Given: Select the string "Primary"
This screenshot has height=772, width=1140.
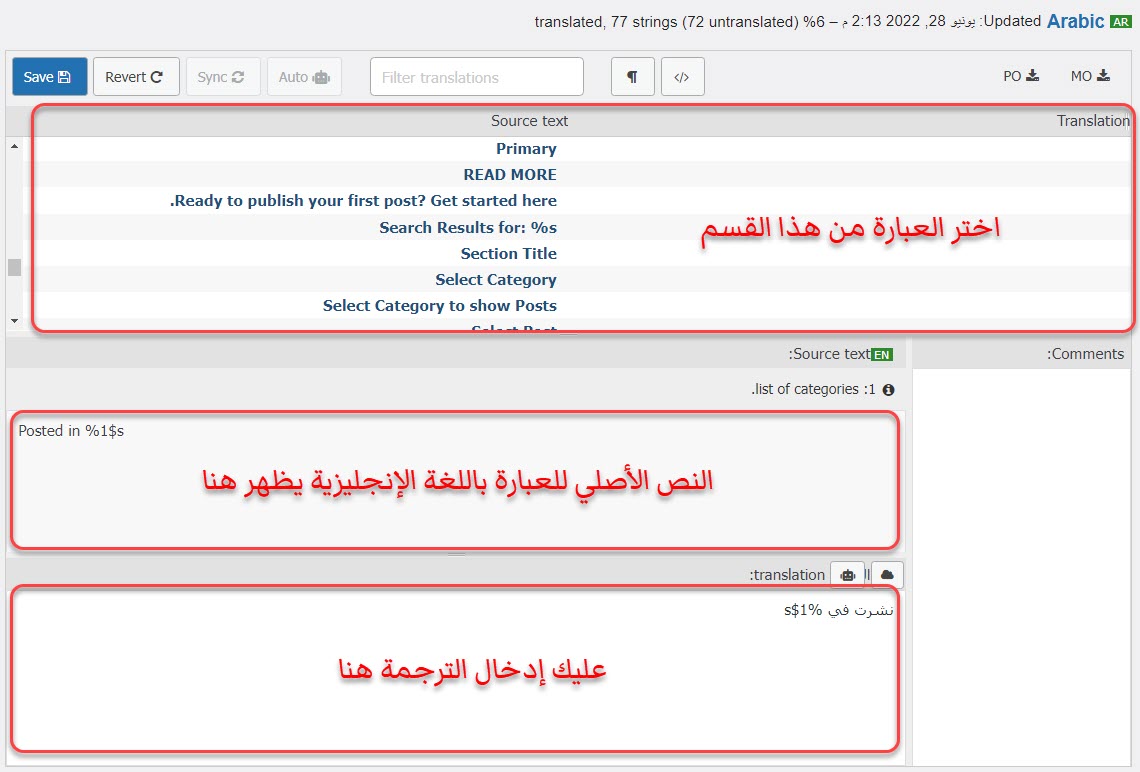Looking at the screenshot, I should pos(526,148).
